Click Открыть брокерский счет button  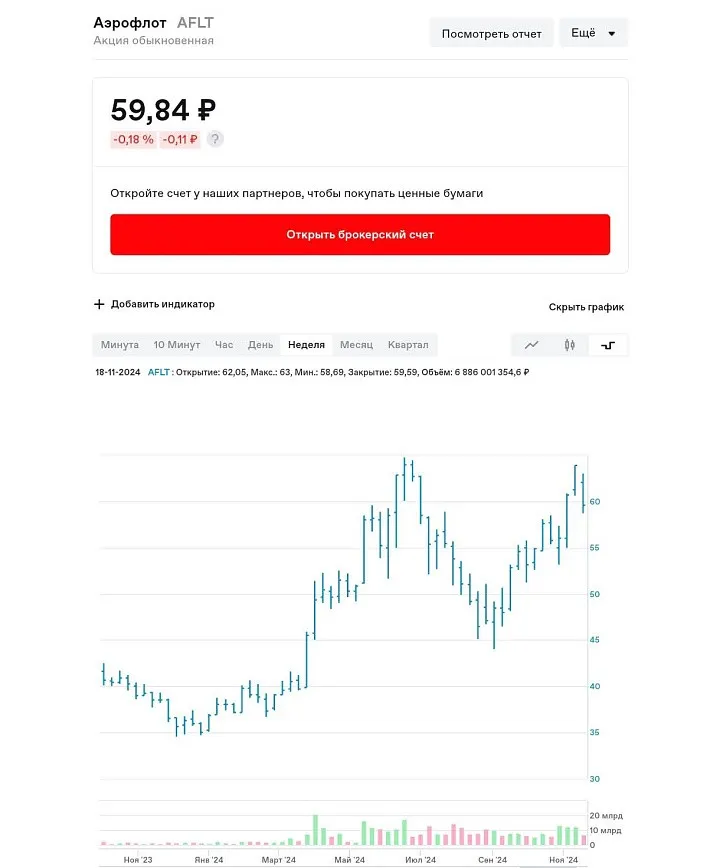click(360, 235)
